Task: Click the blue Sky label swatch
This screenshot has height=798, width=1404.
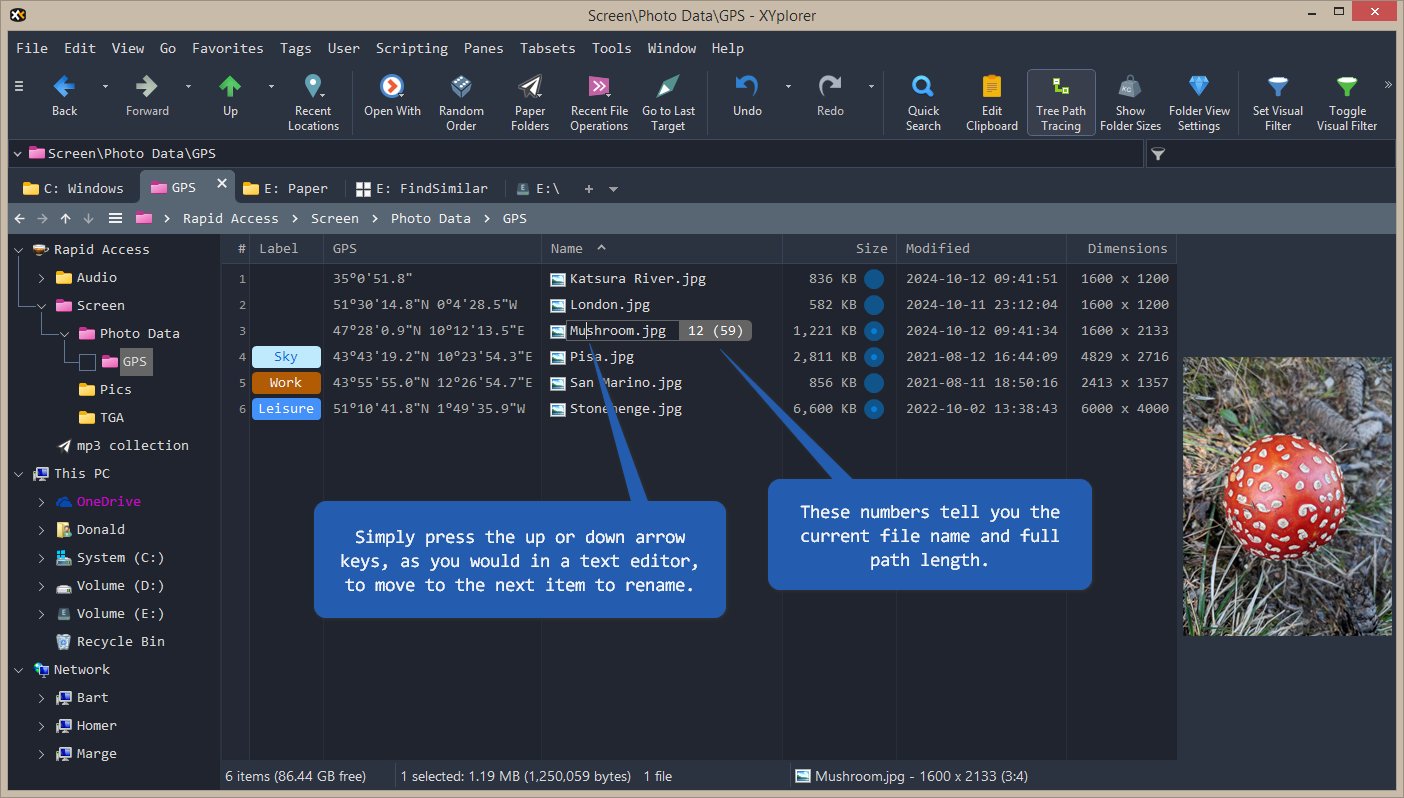Action: pos(286,356)
